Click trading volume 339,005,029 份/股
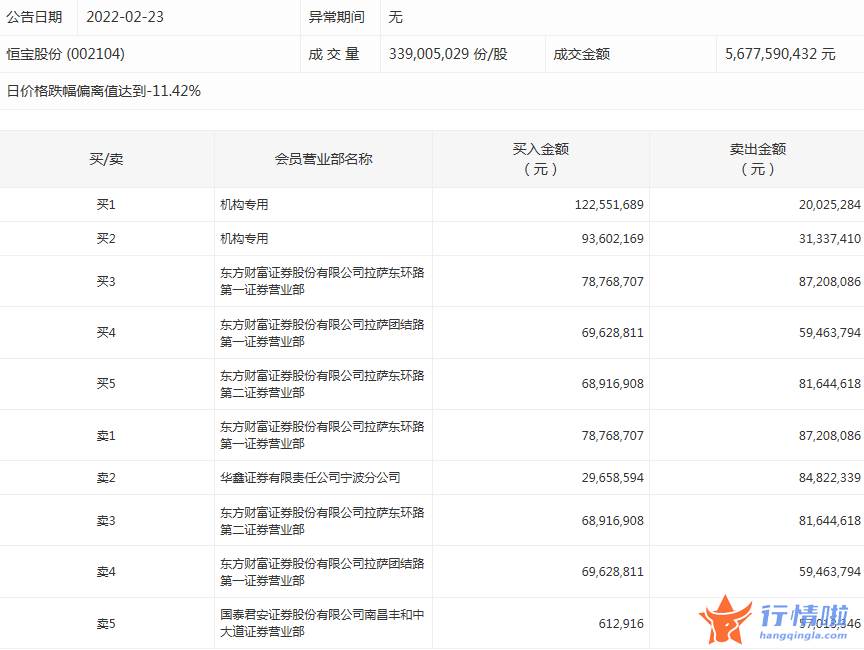The image size is (864, 650). pyautogui.click(x=448, y=54)
